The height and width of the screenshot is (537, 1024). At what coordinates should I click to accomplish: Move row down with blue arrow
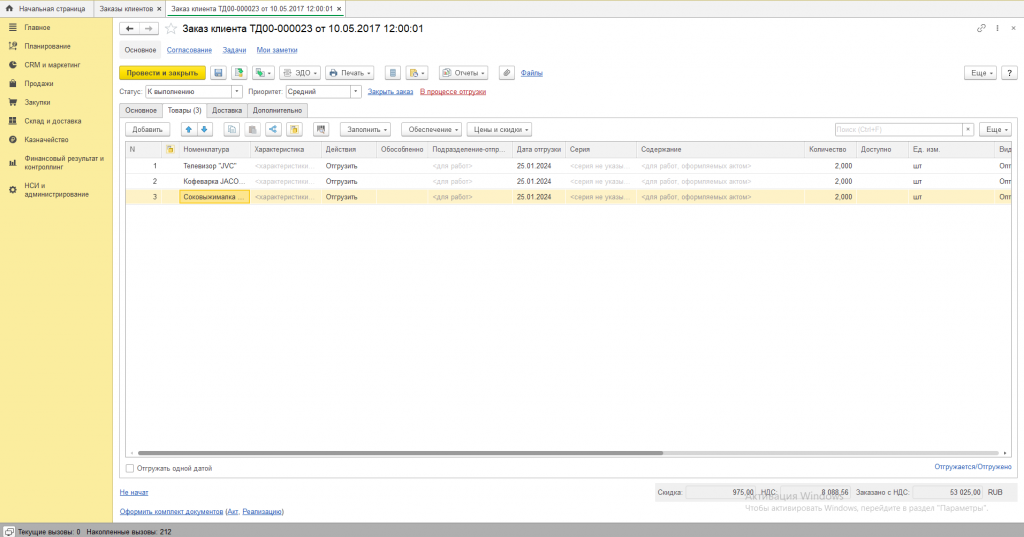point(204,129)
